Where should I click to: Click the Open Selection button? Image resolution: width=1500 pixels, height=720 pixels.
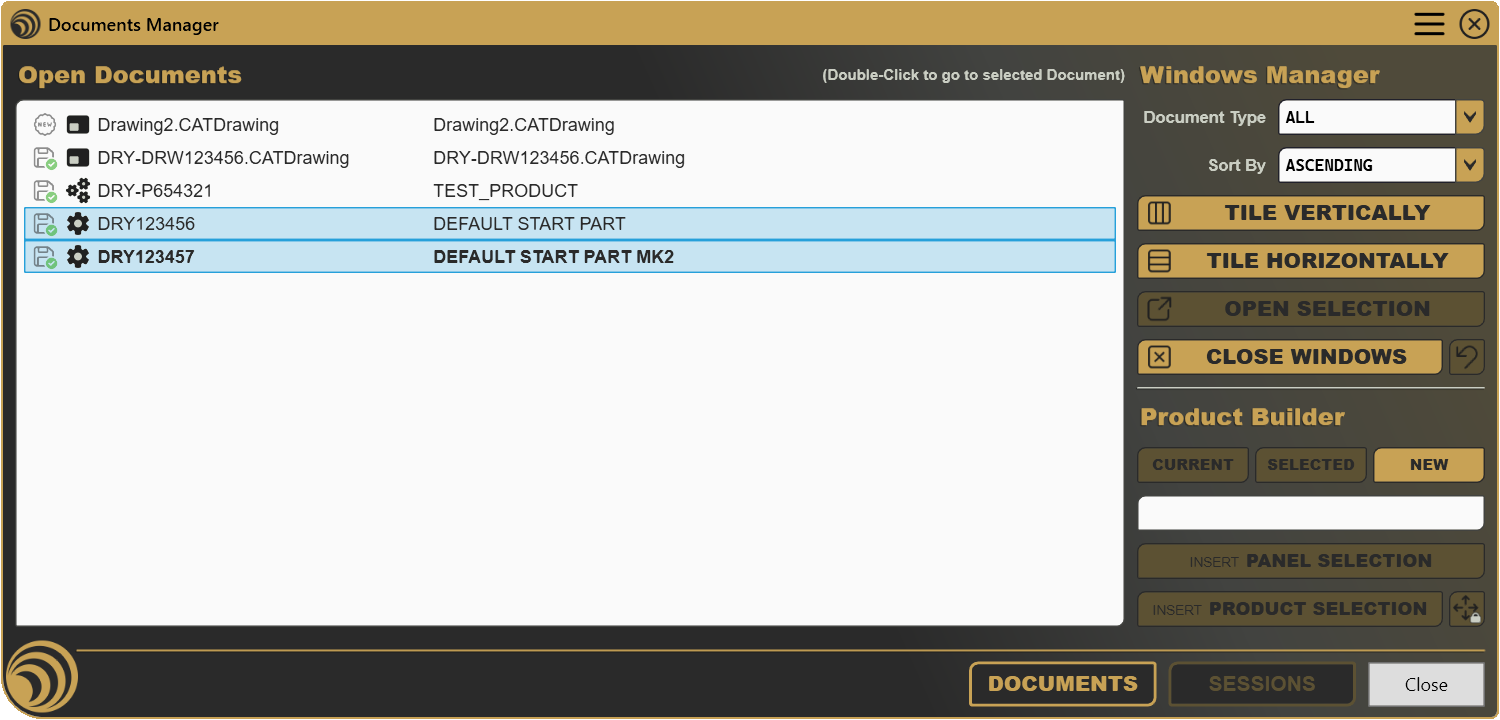(x=1311, y=309)
